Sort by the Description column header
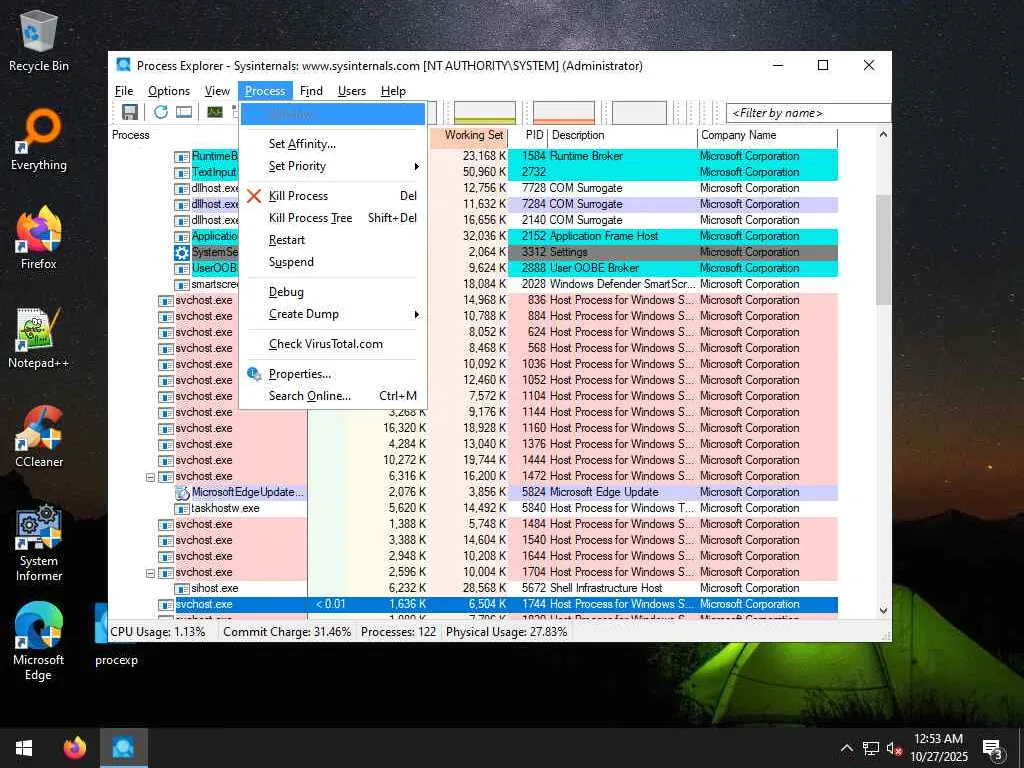Viewport: 1024px width, 768px height. point(622,135)
